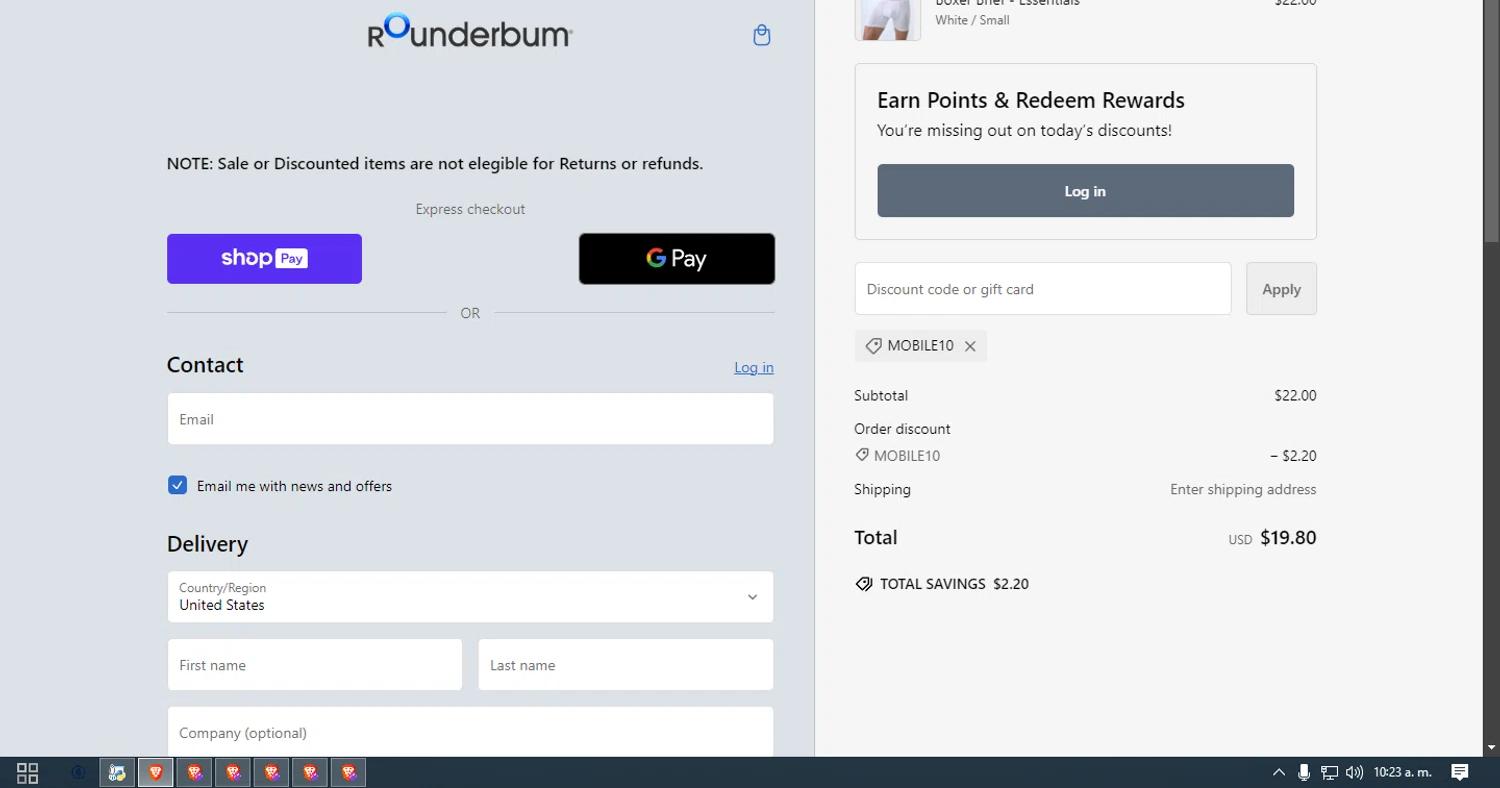Click the tag icon beside Order discount MOBILE10
This screenshot has height=788, width=1500.
pyautogui.click(x=862, y=455)
